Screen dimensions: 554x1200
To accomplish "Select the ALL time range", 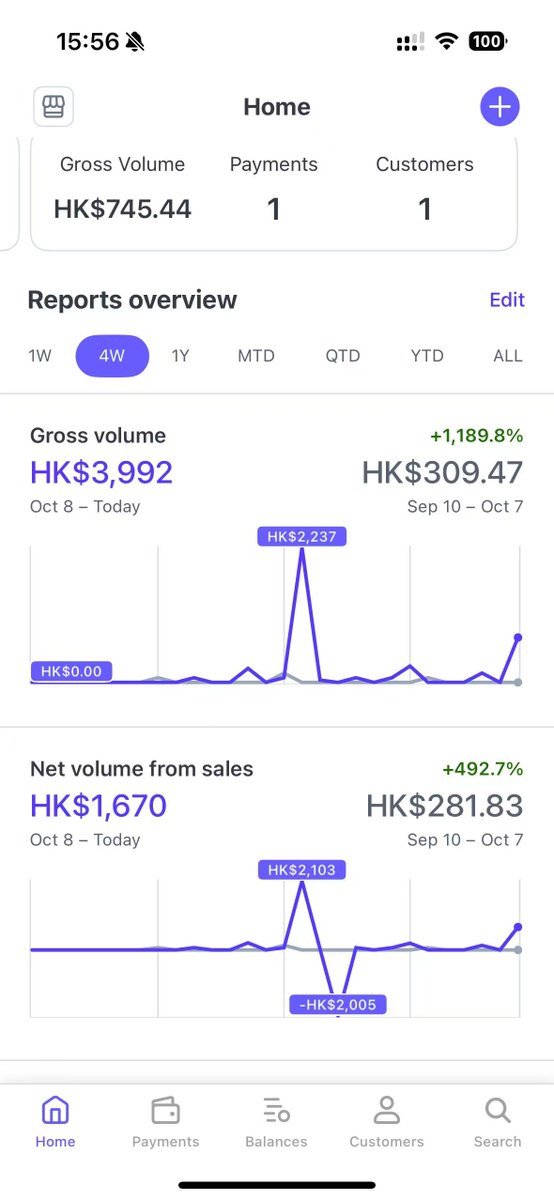I will tap(508, 355).
